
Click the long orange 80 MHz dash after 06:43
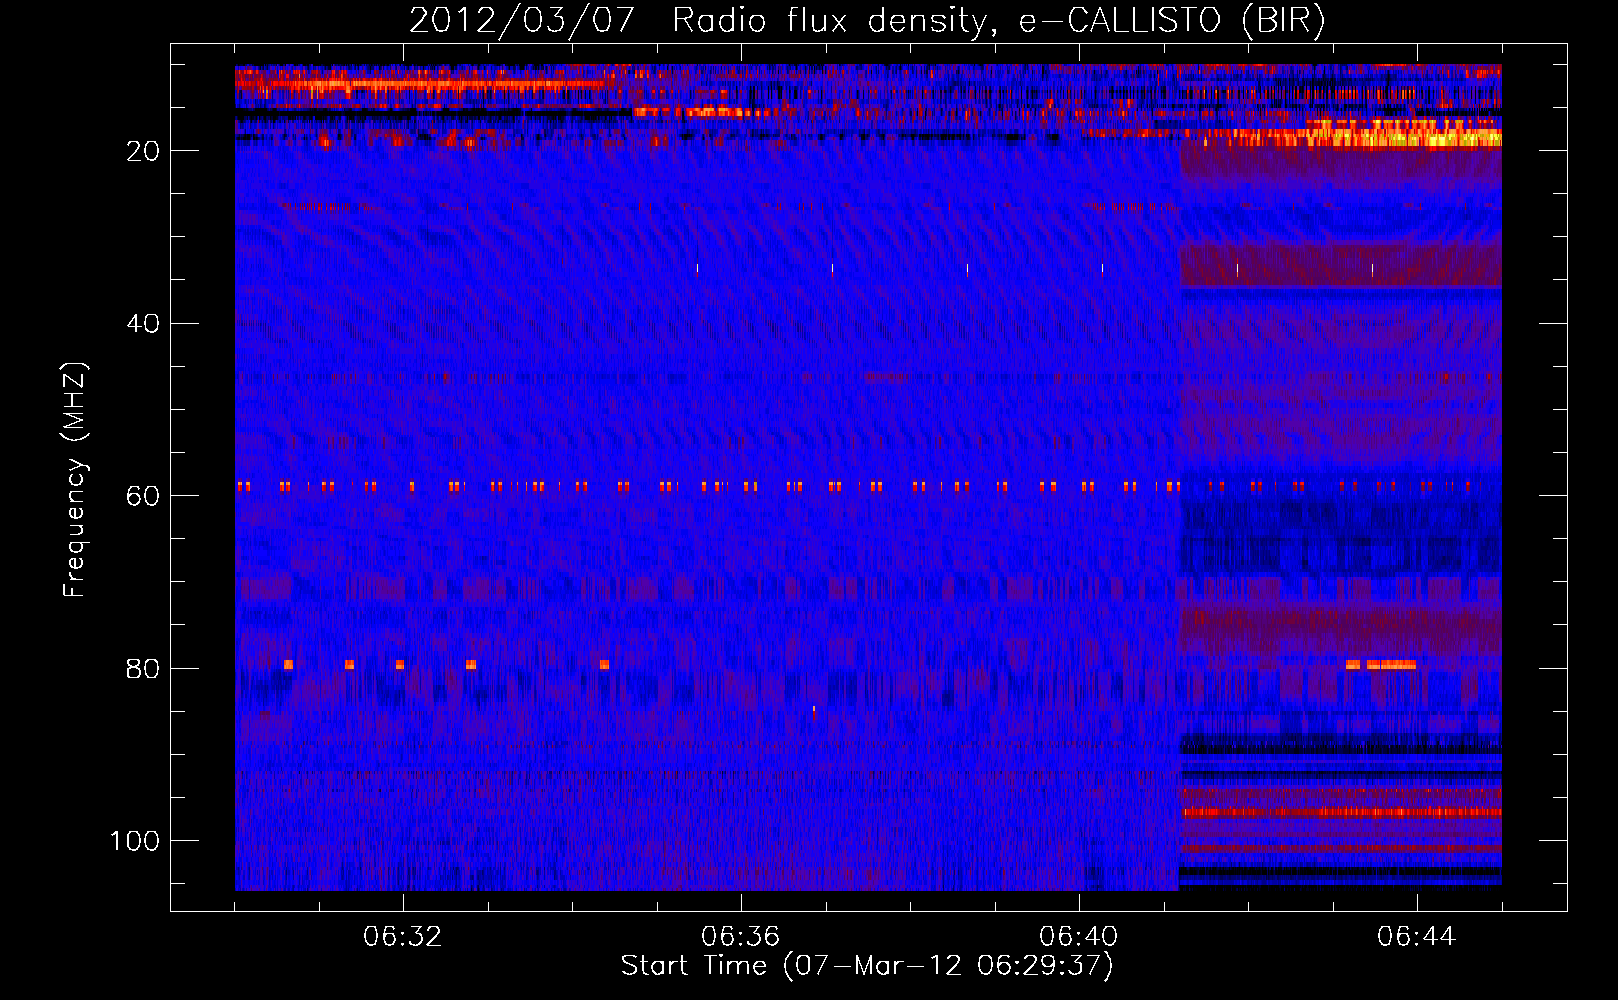pos(1391,665)
